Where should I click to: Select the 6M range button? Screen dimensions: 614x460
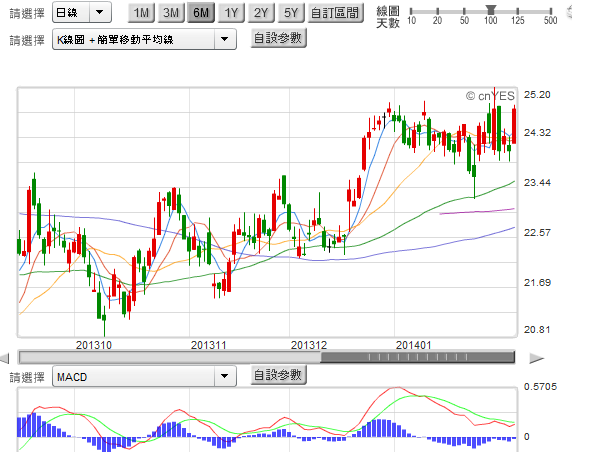(x=201, y=13)
